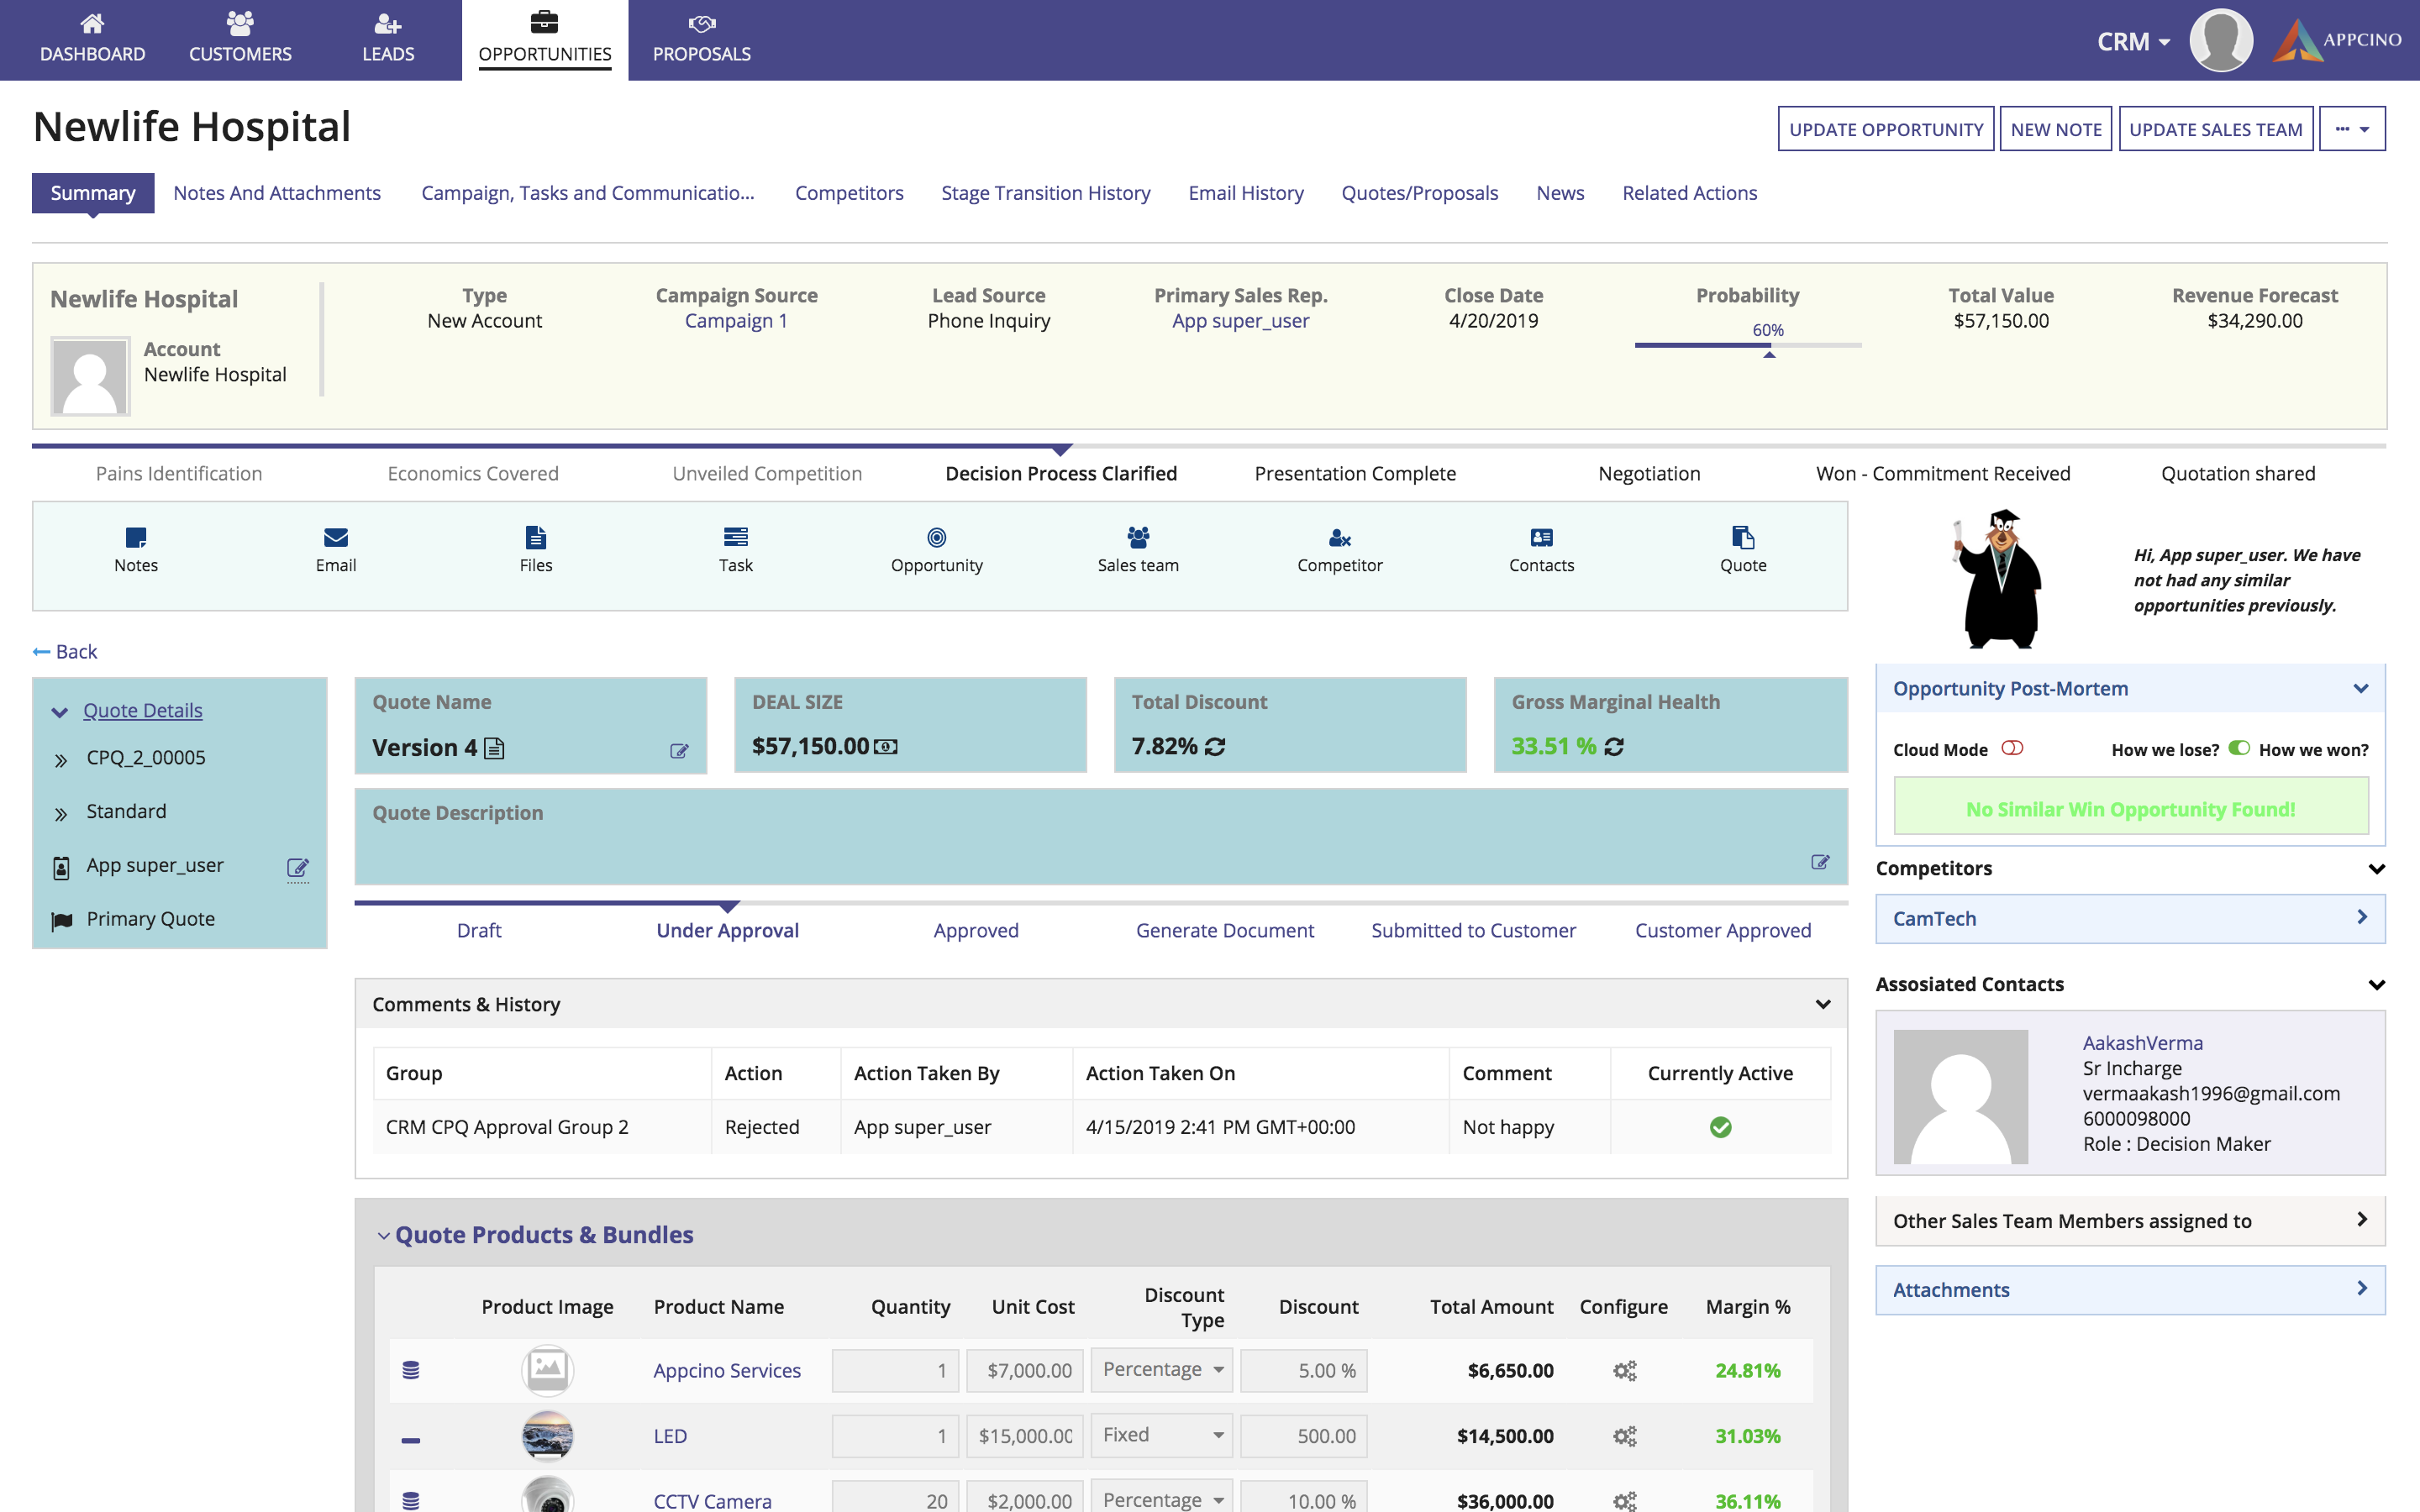Open Discount Type dropdown for LED row
This screenshot has height=1512, width=2420.
[1161, 1435]
